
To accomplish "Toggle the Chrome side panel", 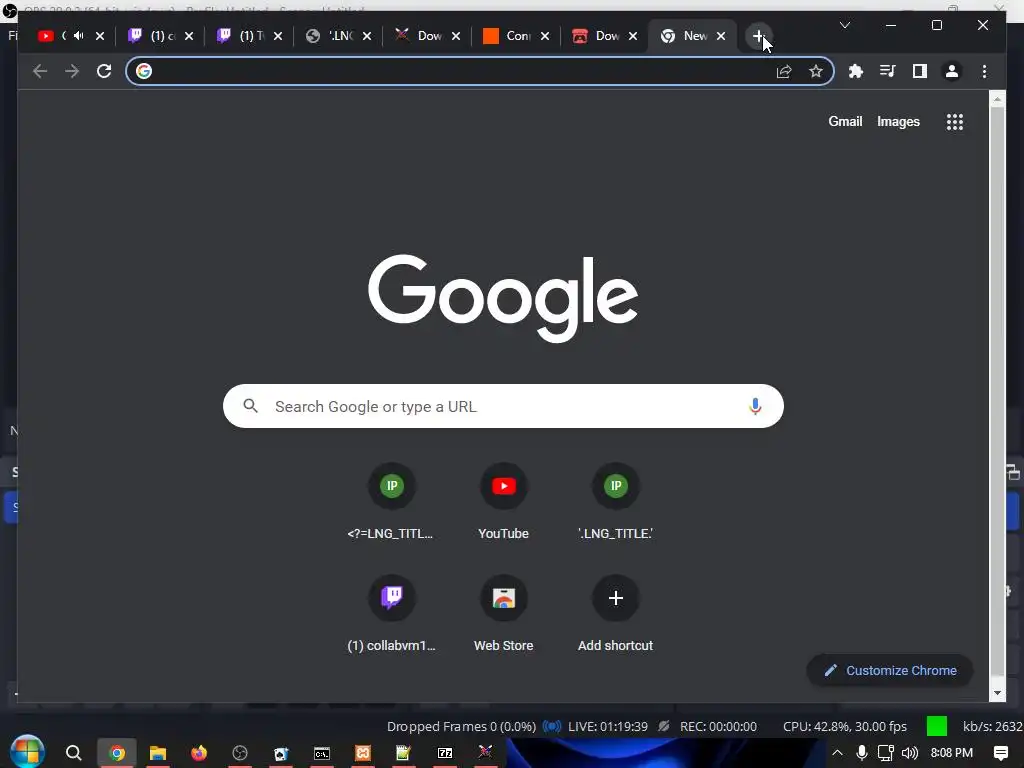I will [920, 71].
